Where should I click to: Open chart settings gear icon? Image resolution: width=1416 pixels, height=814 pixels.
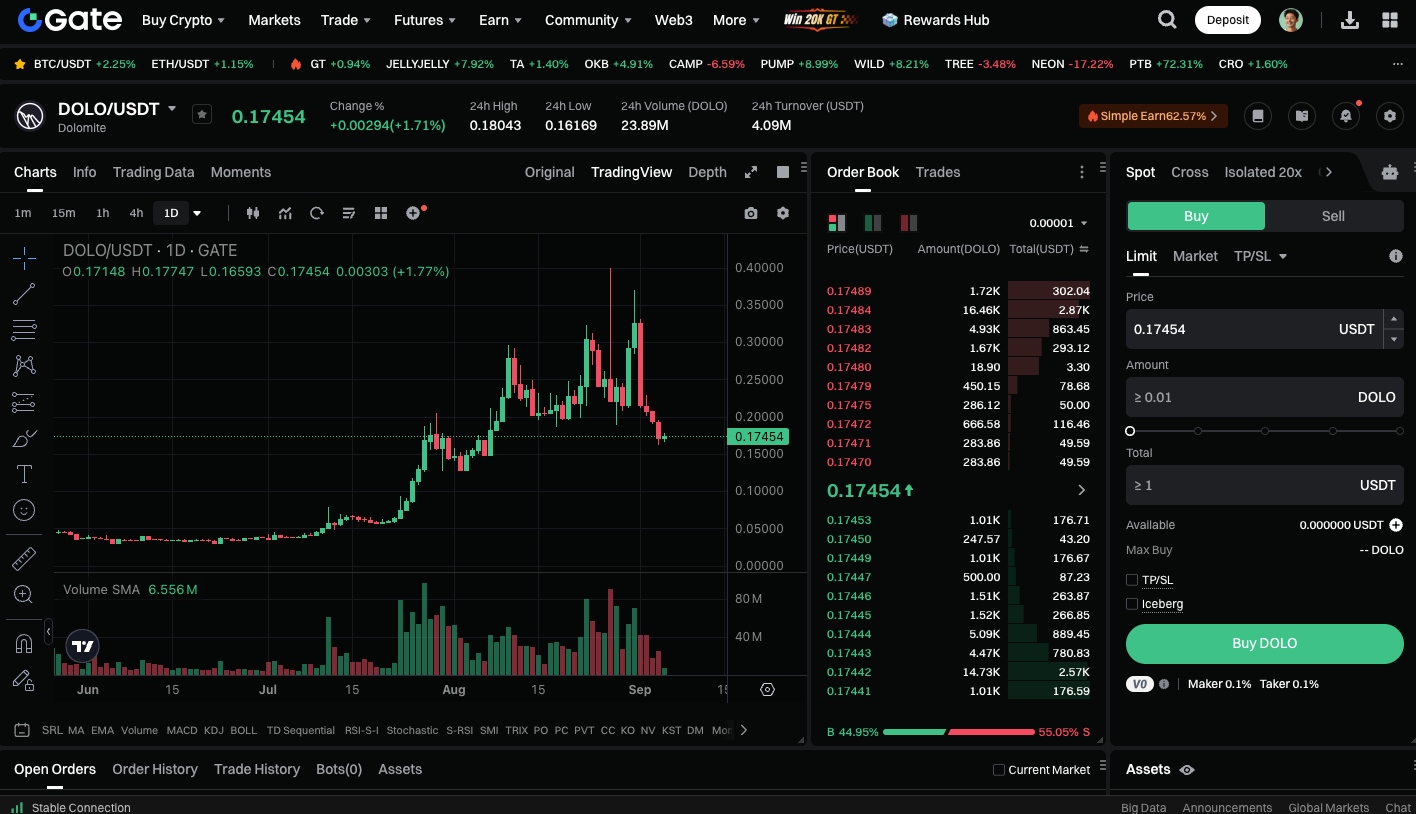[x=783, y=213]
